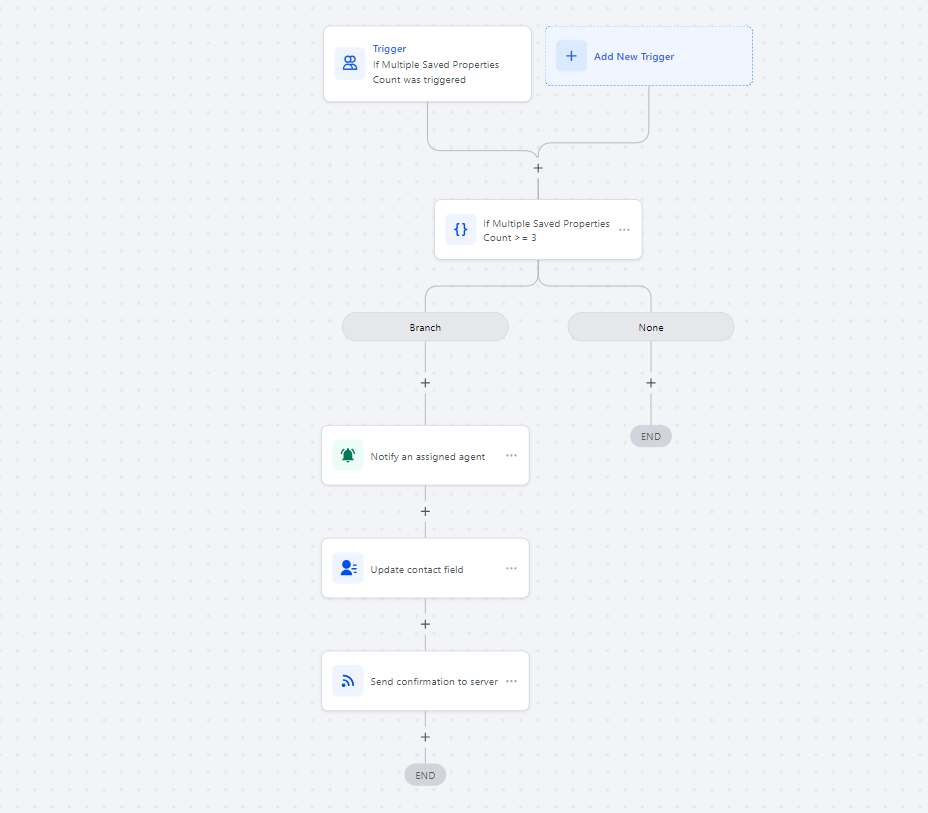Screen dimensions: 928x813
Task: Add a step under the Branch label
Action: tap(425, 383)
